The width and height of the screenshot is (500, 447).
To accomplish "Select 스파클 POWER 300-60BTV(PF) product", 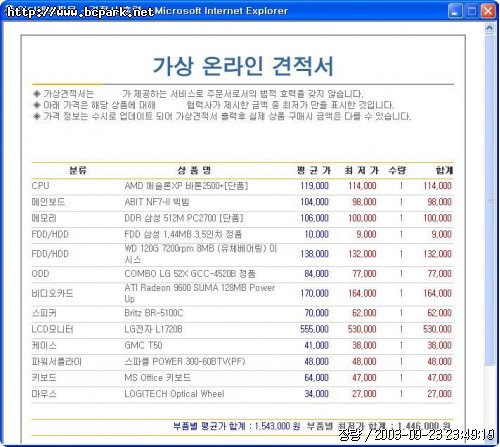I will (x=185, y=362).
